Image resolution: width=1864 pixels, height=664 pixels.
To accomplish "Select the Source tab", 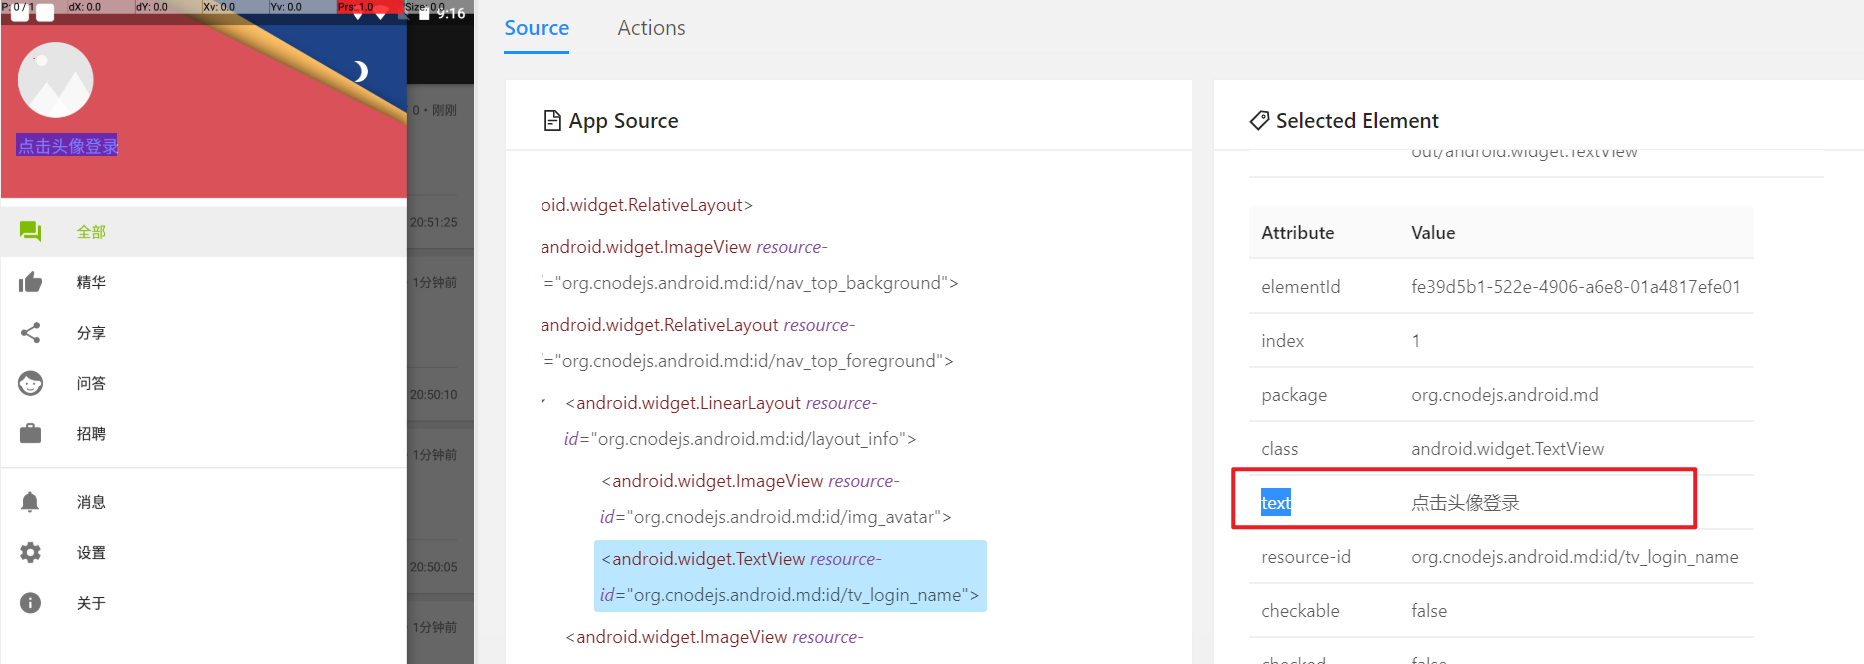I will 536,28.
